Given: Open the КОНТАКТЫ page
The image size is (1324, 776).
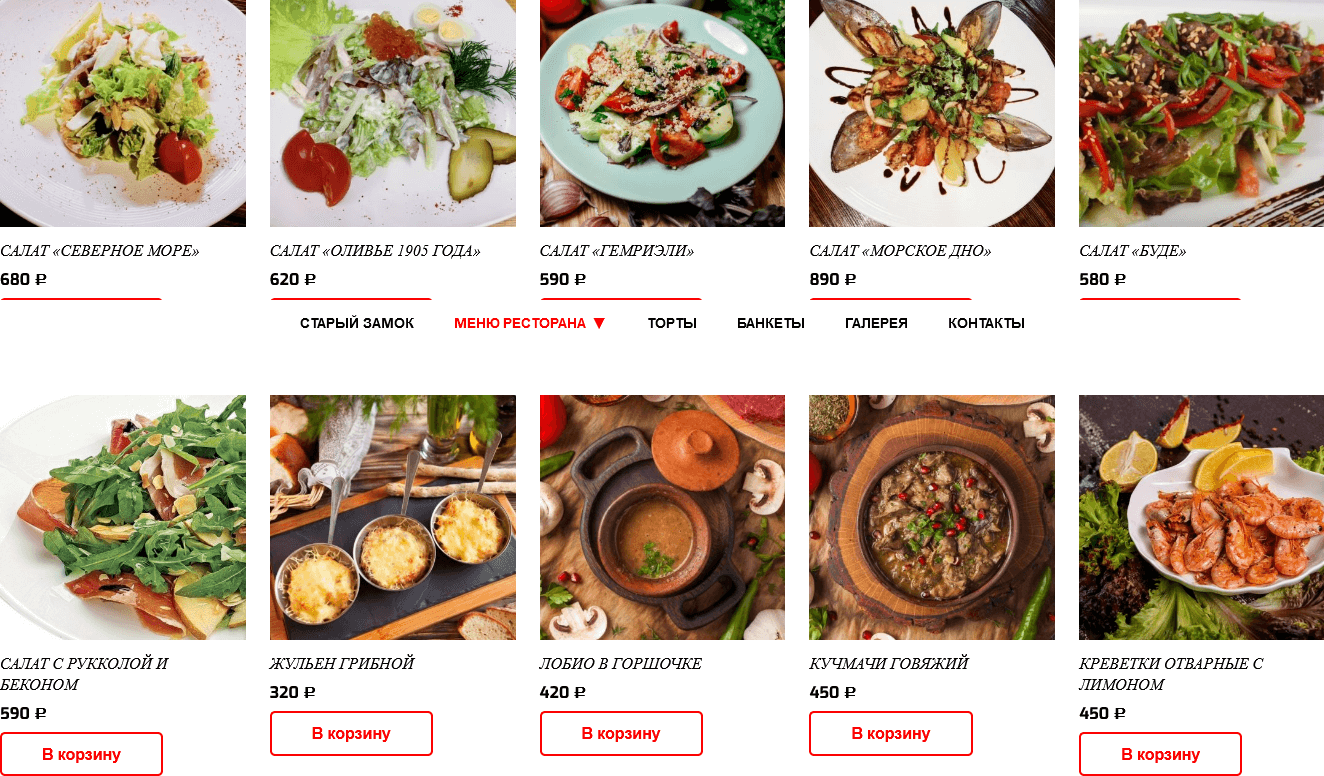Looking at the screenshot, I should click(986, 323).
